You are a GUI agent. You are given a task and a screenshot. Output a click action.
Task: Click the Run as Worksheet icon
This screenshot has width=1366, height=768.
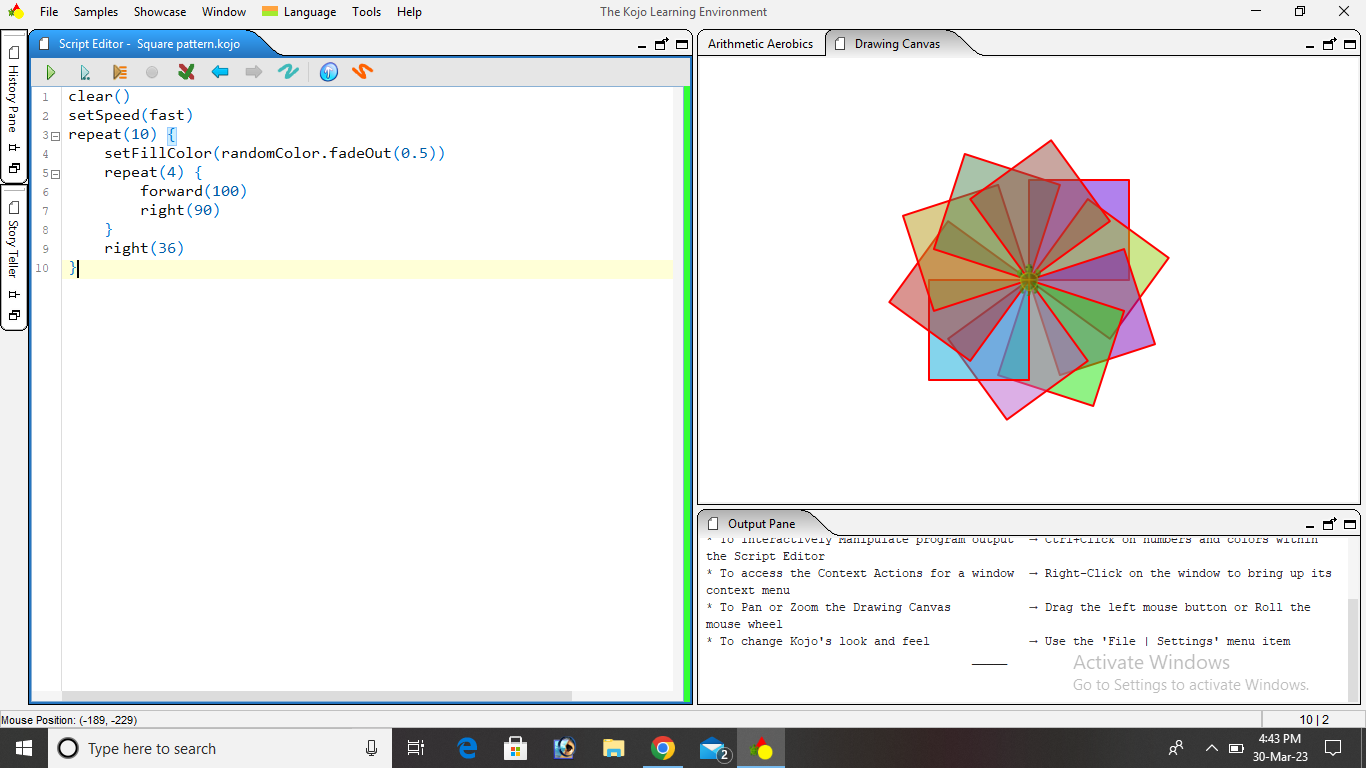(85, 72)
